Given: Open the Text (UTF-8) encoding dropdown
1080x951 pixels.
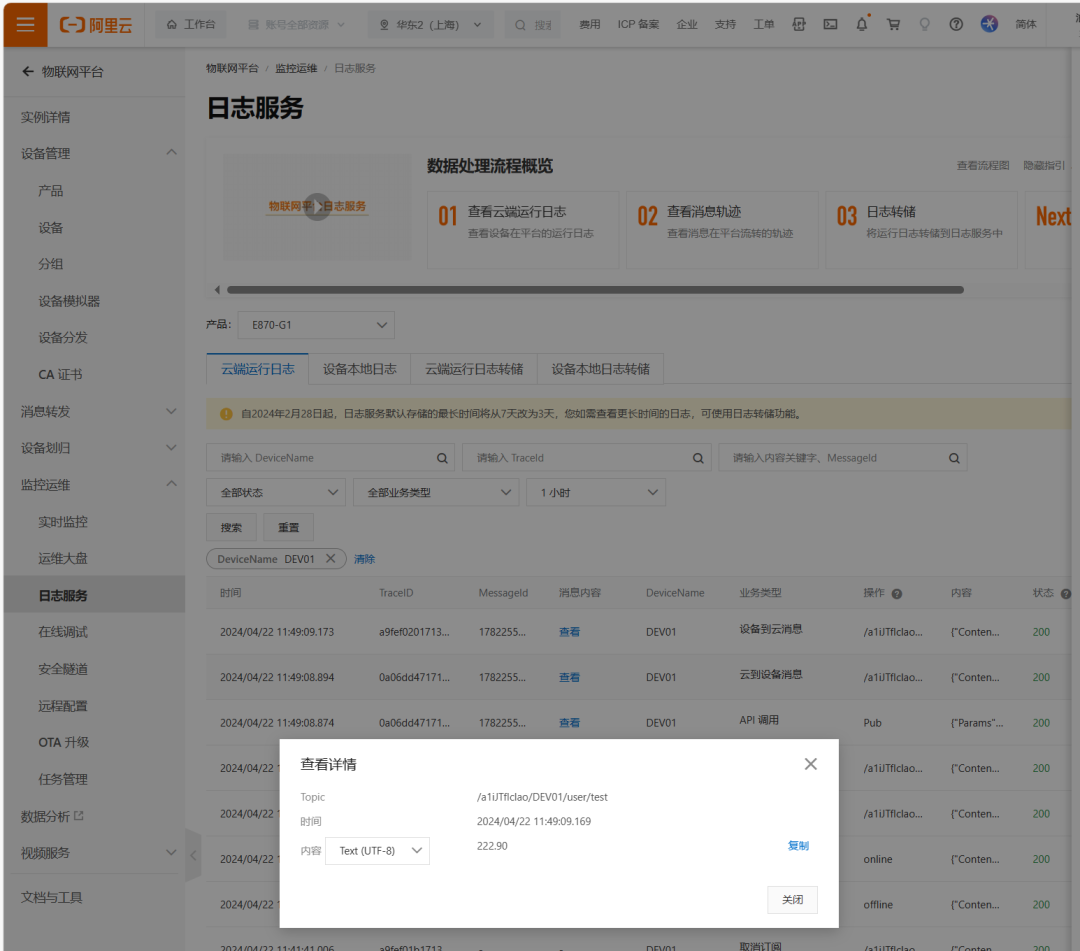Looking at the screenshot, I should coord(377,851).
